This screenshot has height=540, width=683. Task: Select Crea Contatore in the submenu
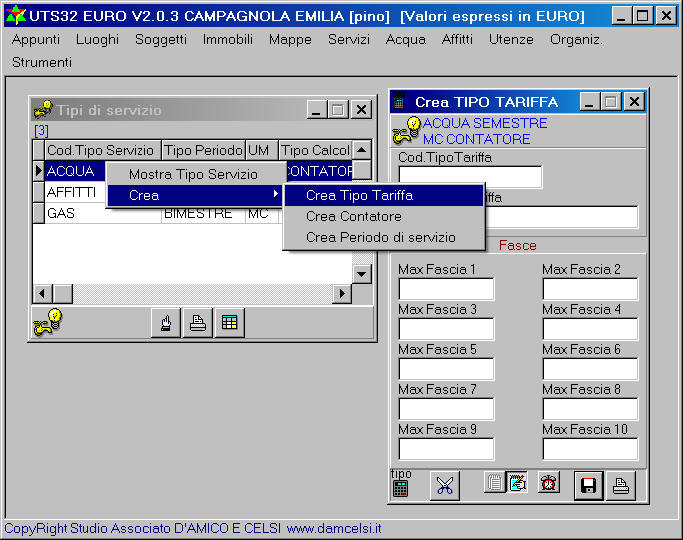click(x=354, y=216)
